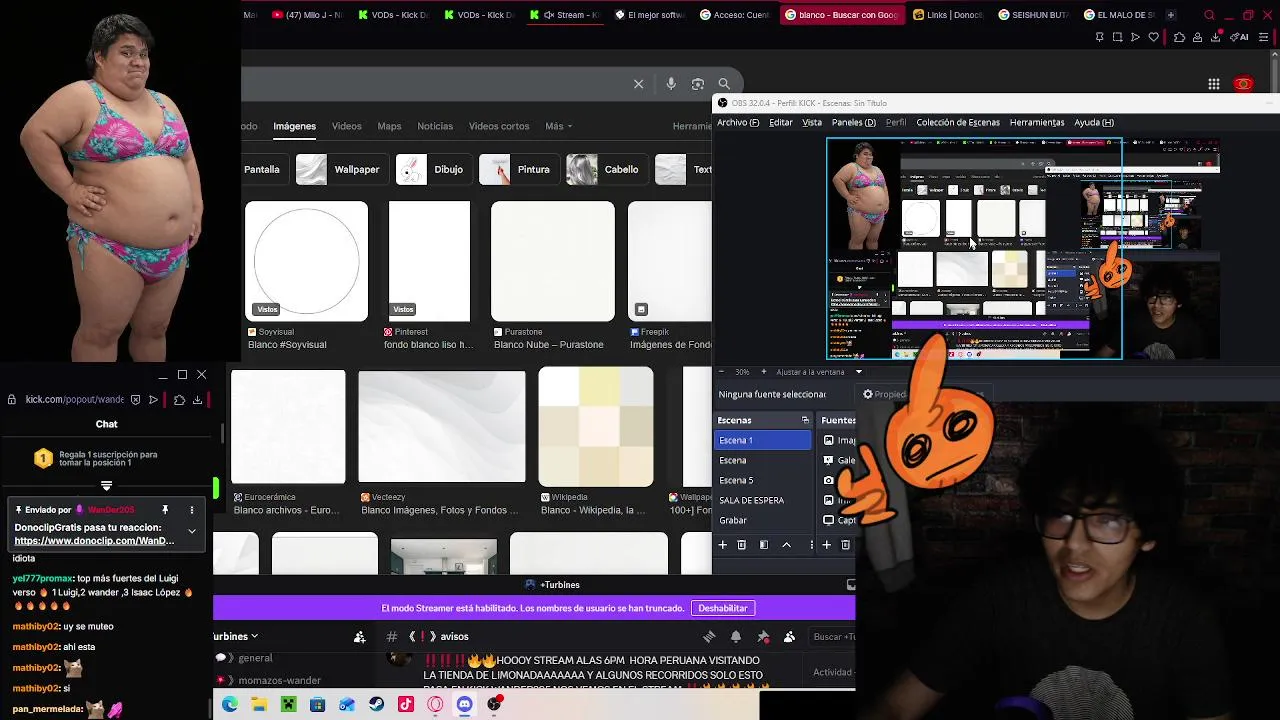Image resolution: width=1280 pixels, height=720 pixels.
Task: Zoom out the OBS preview with minus
Action: [721, 372]
